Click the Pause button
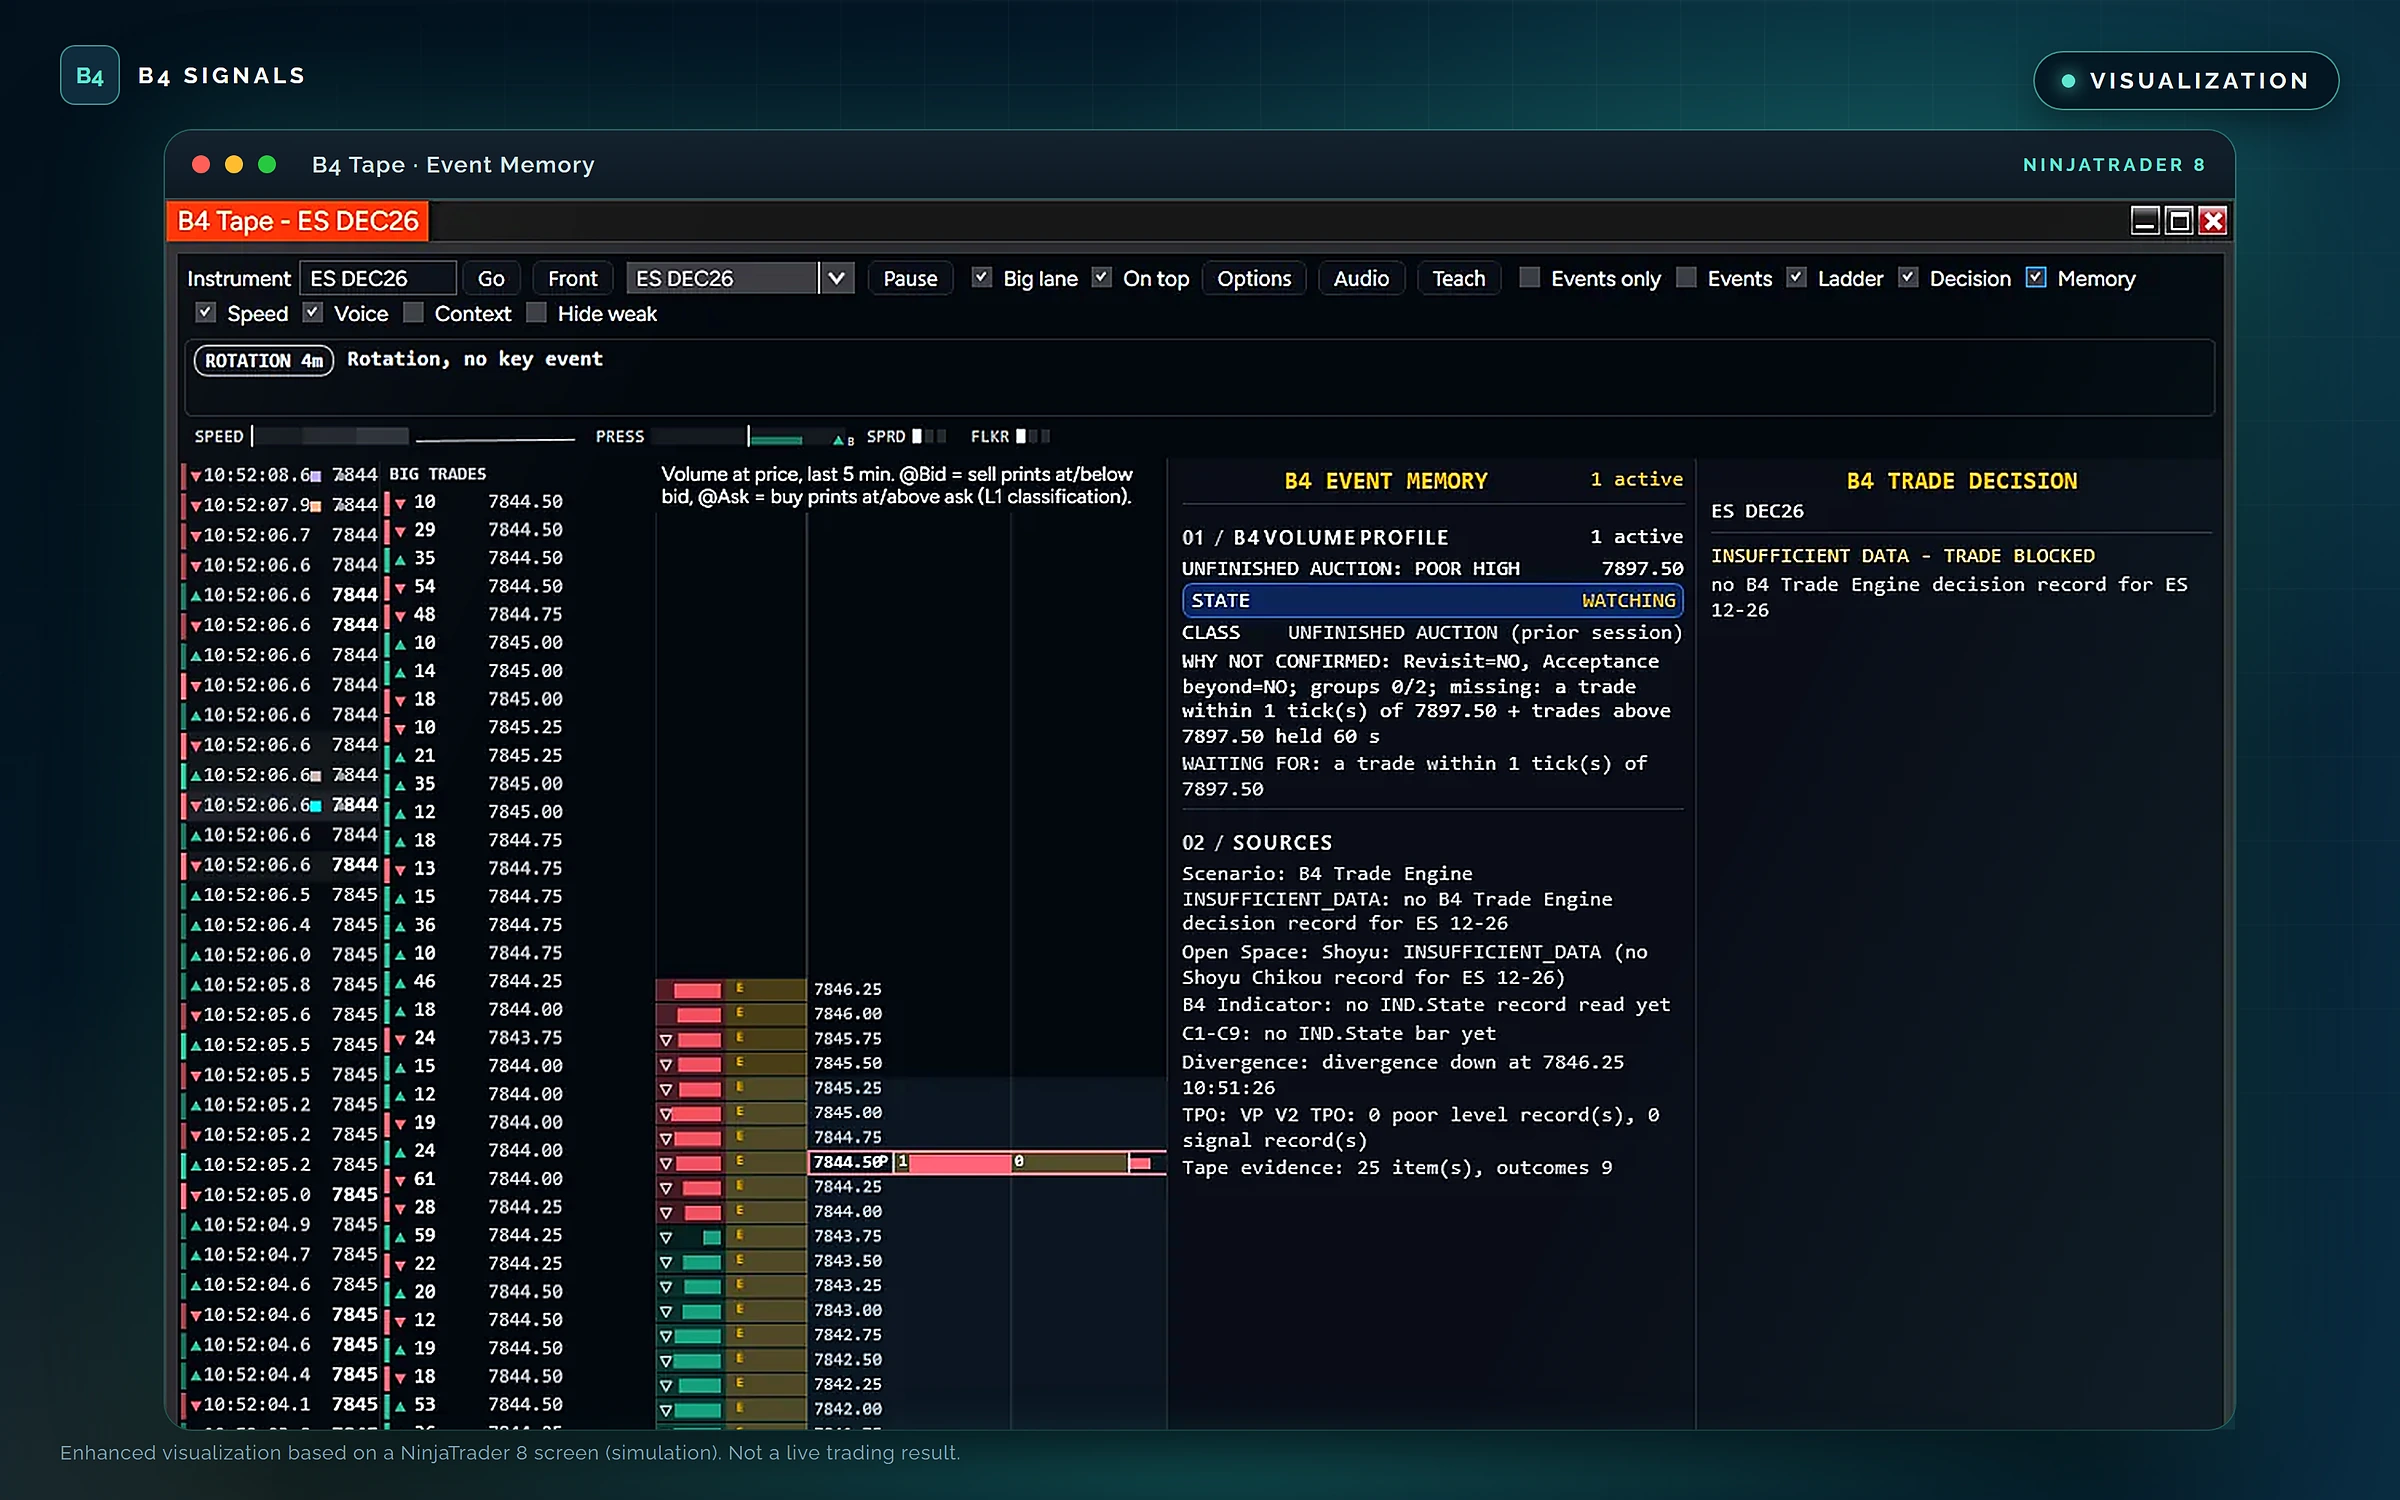2400x1500 pixels. (910, 278)
